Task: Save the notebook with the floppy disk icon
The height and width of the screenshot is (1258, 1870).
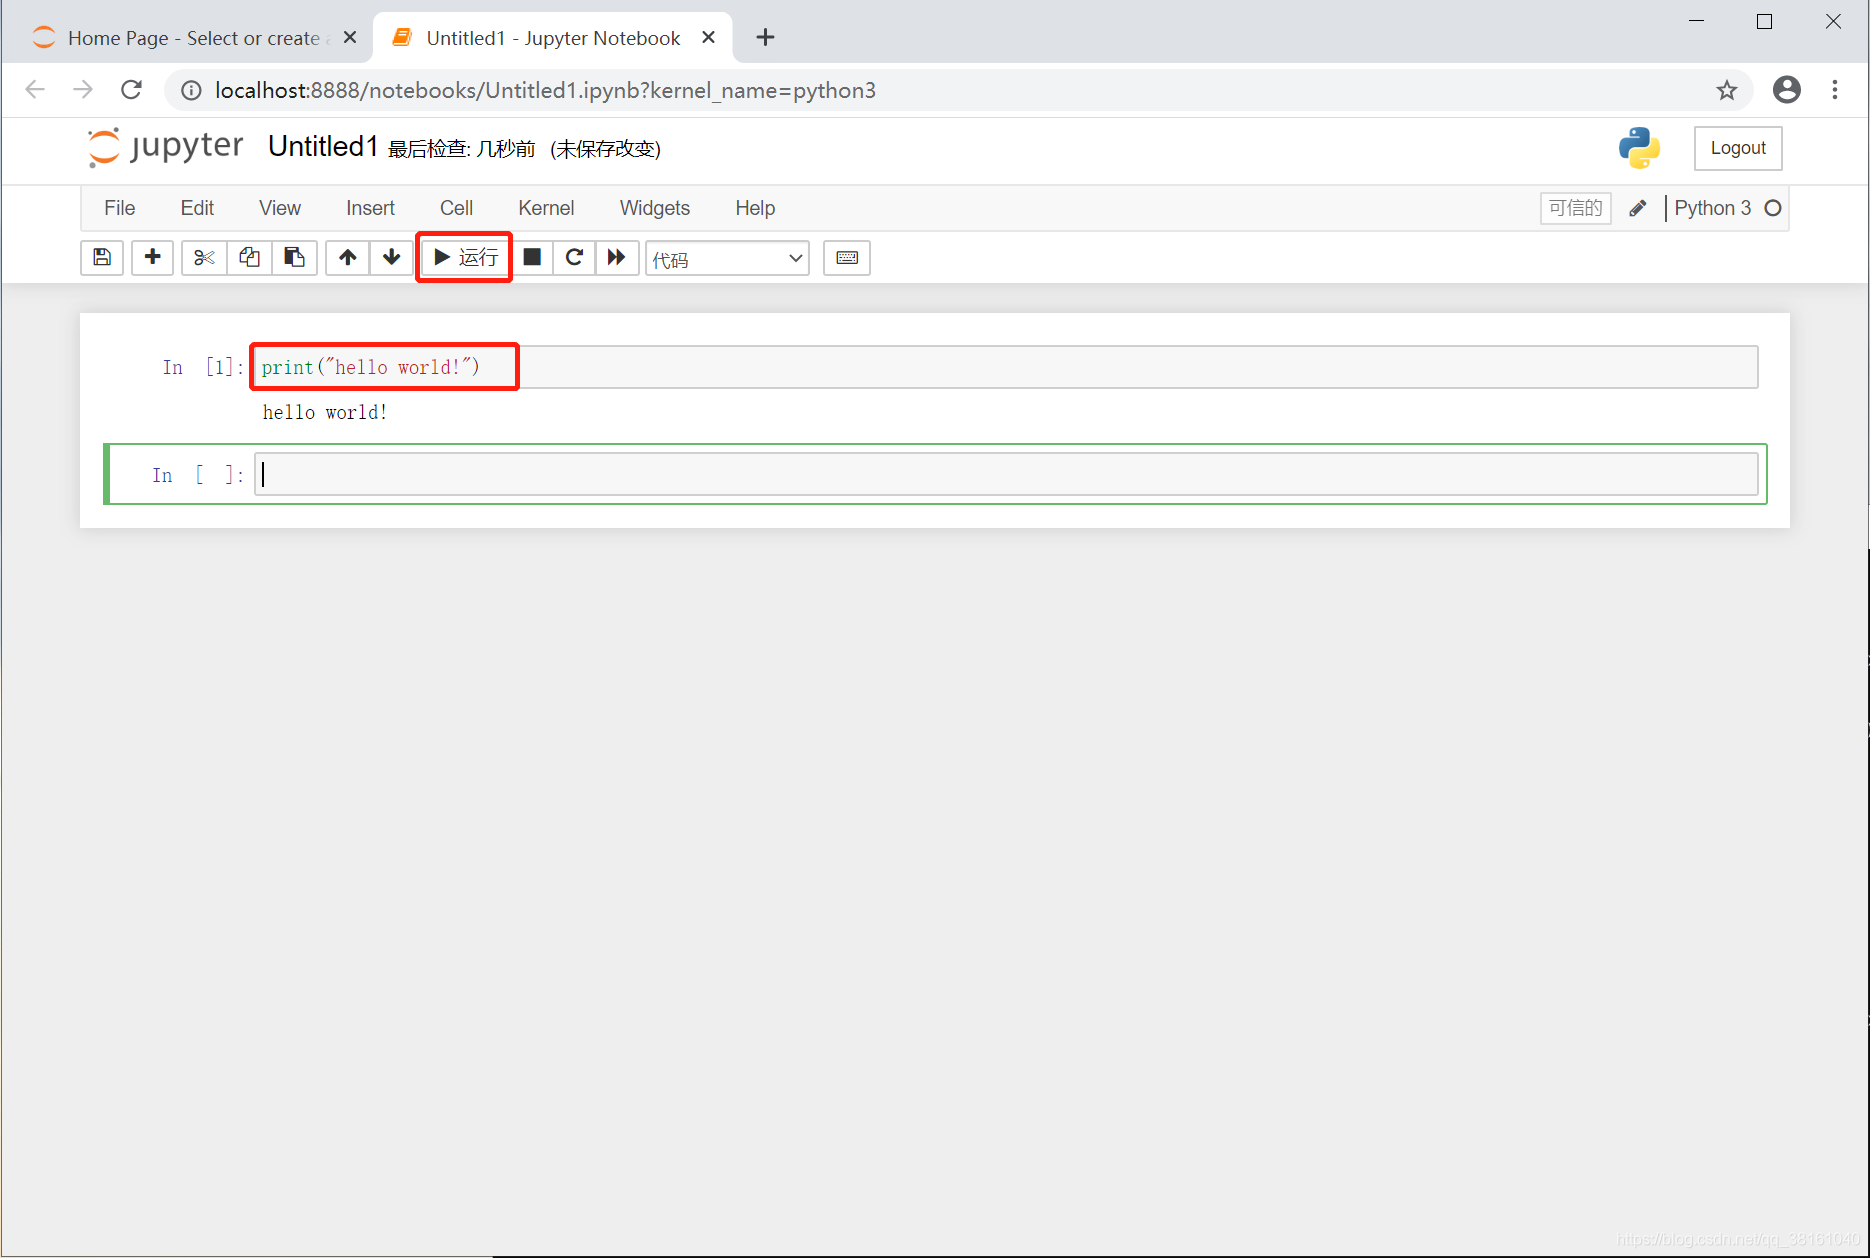Action: pyautogui.click(x=102, y=258)
